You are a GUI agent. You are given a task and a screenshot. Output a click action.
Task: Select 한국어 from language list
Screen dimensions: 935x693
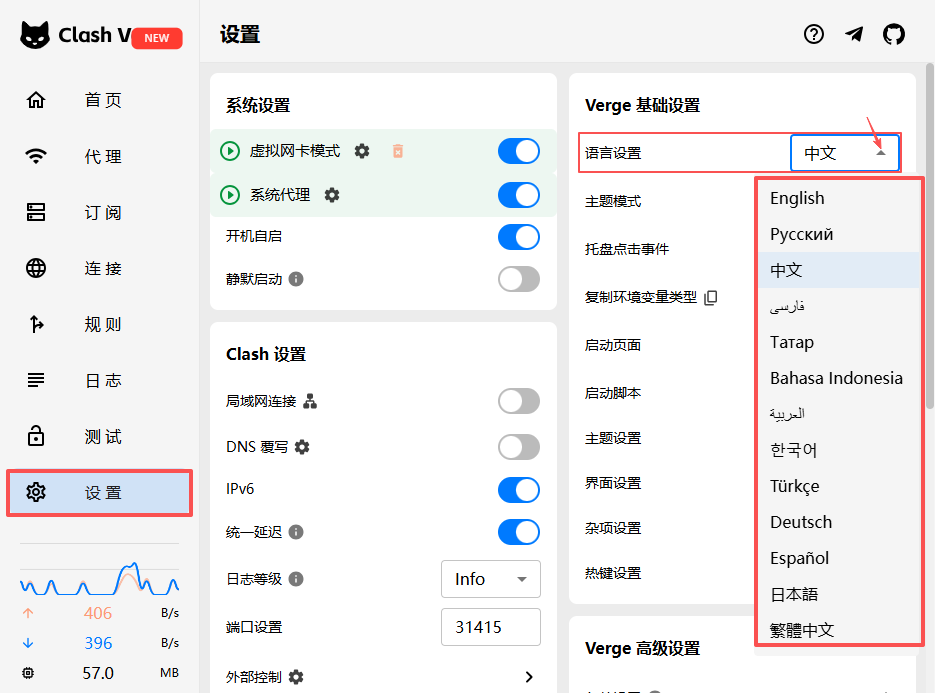[x=839, y=450]
